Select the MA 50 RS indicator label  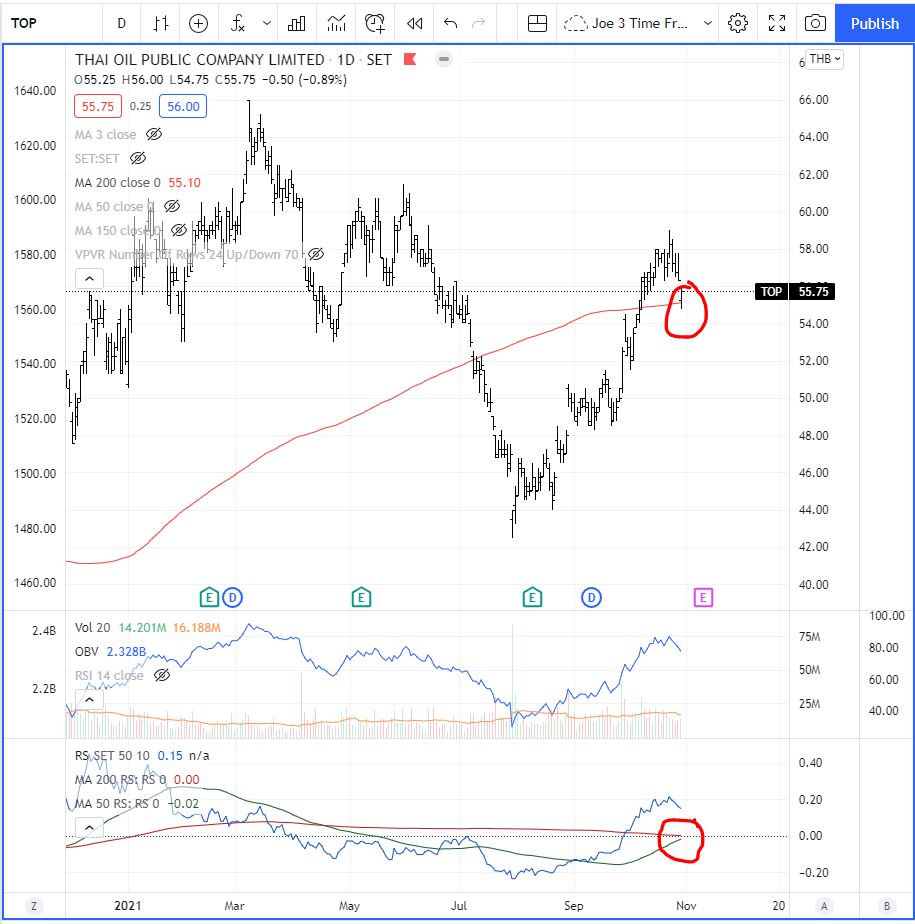coord(117,804)
